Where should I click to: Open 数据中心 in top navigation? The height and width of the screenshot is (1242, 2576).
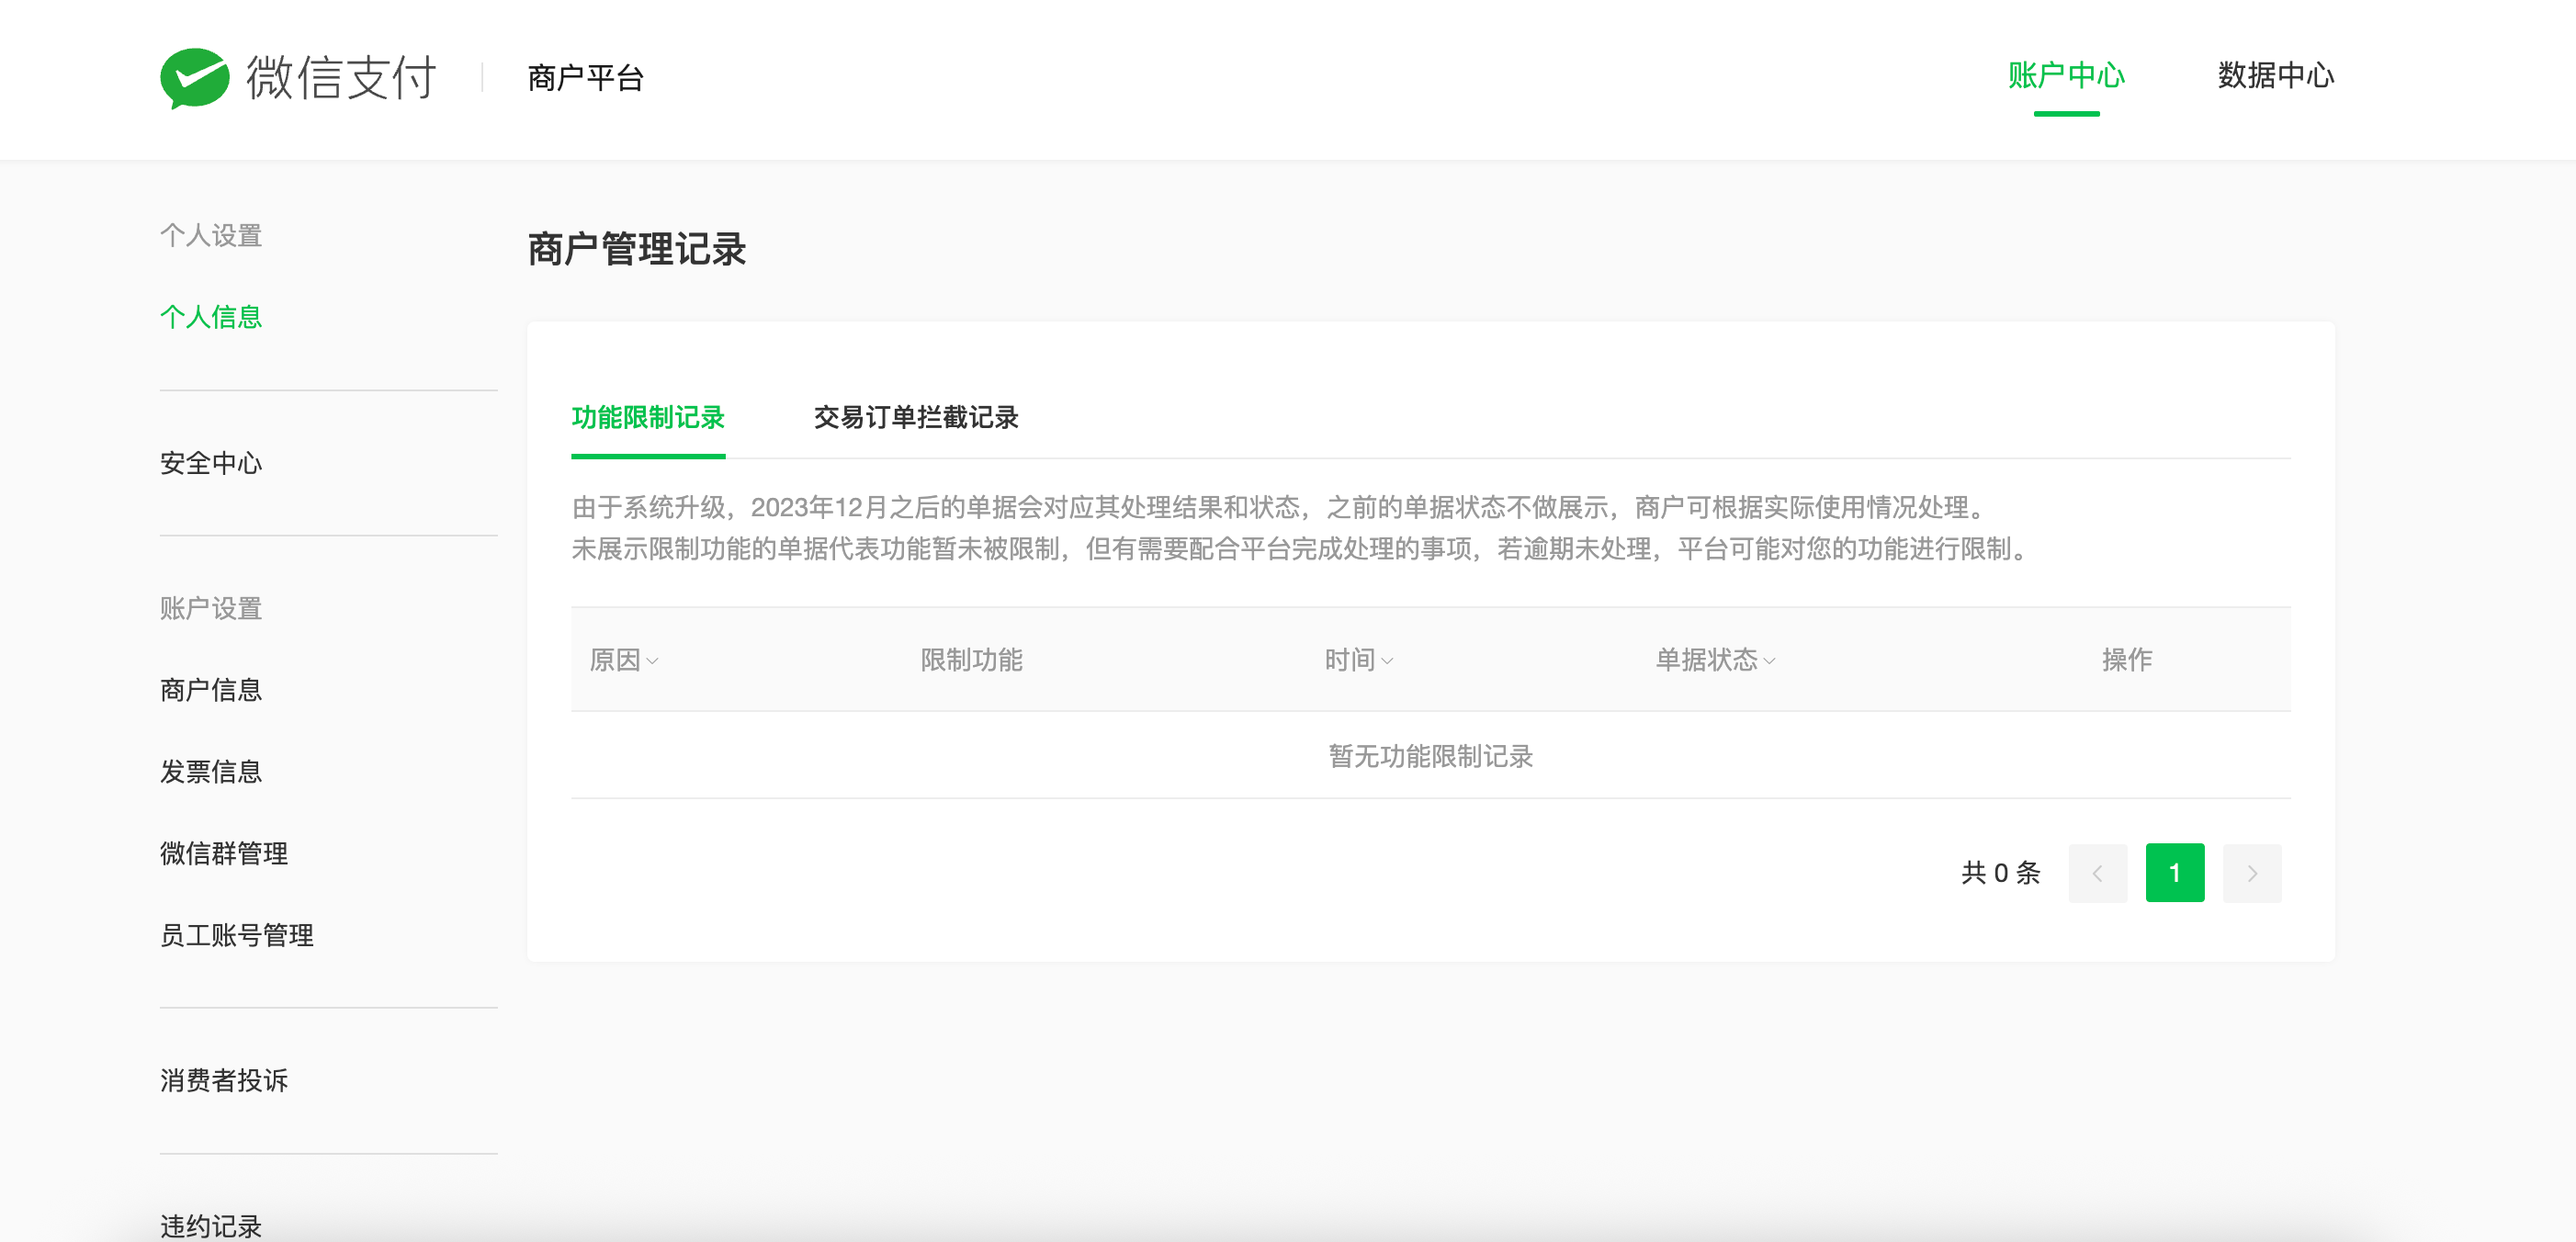point(2275,76)
